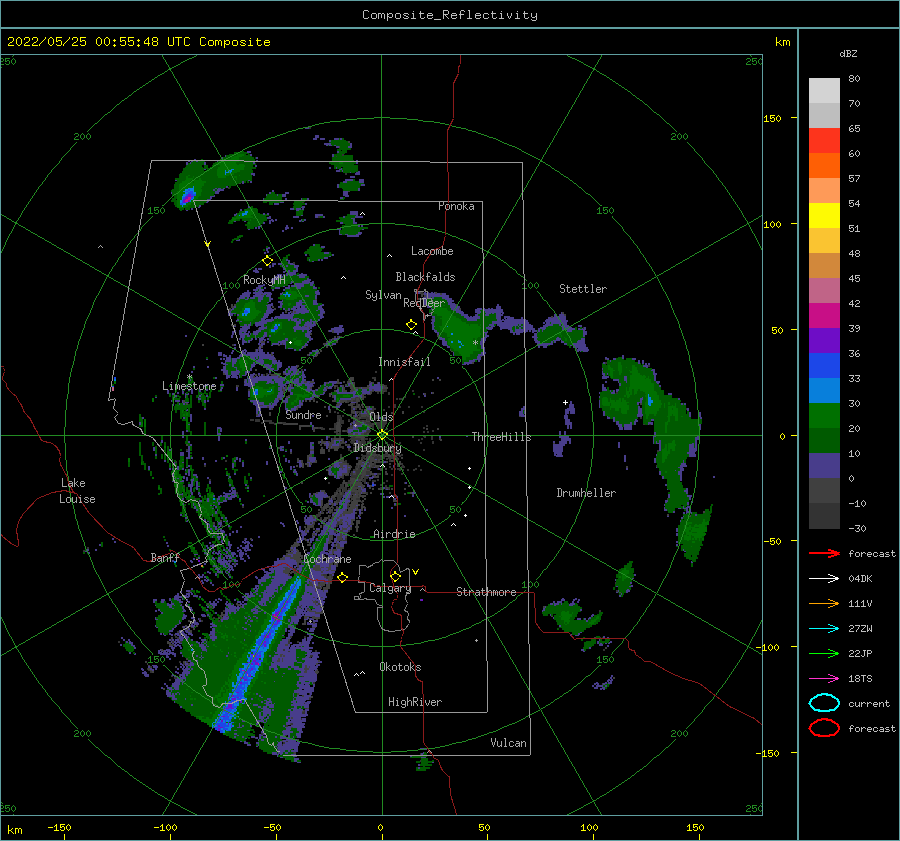The width and height of the screenshot is (900, 841).
Task: Click the cyan 27ZW arrow symbol
Action: (824, 629)
